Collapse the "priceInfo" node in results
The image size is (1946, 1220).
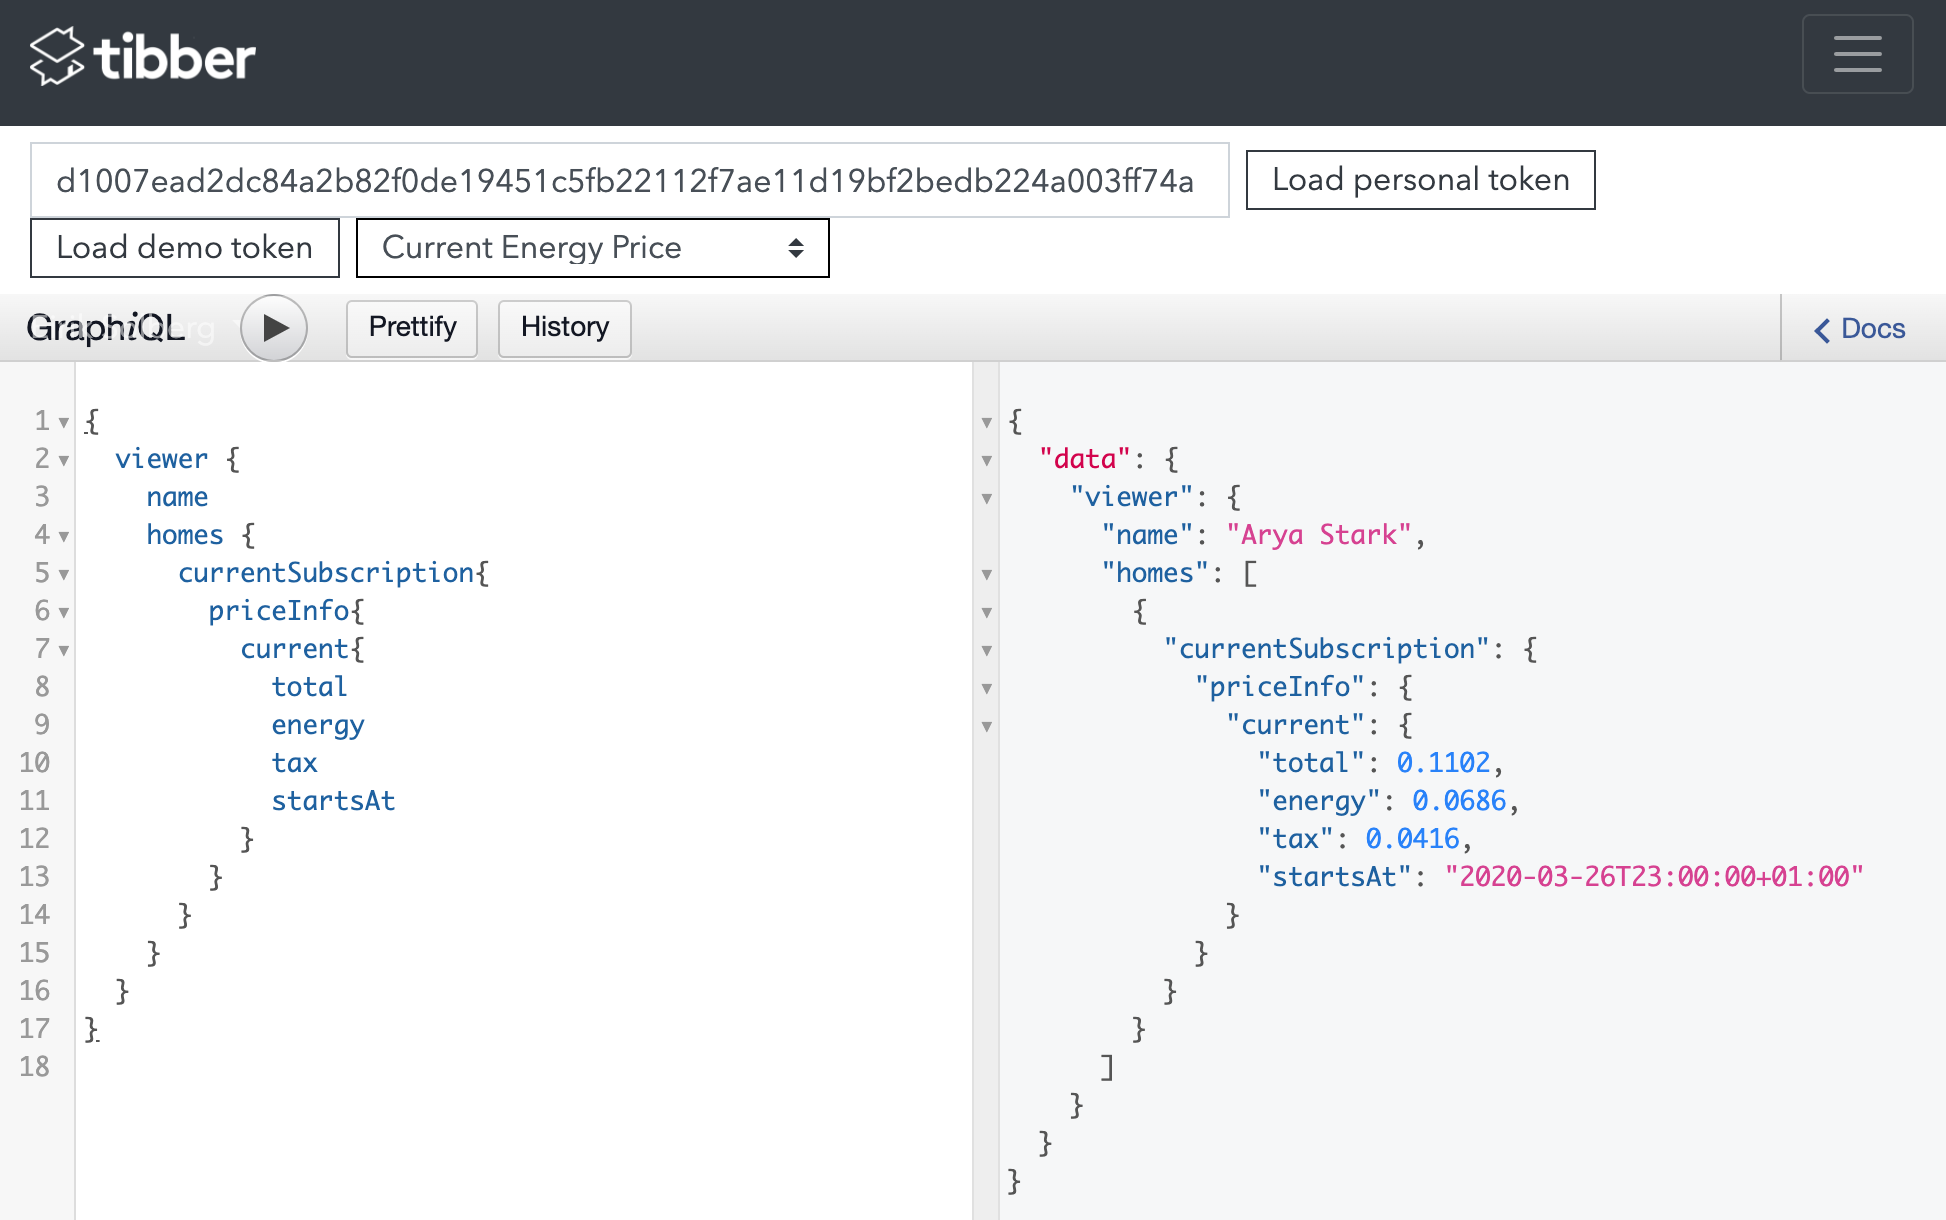(987, 688)
